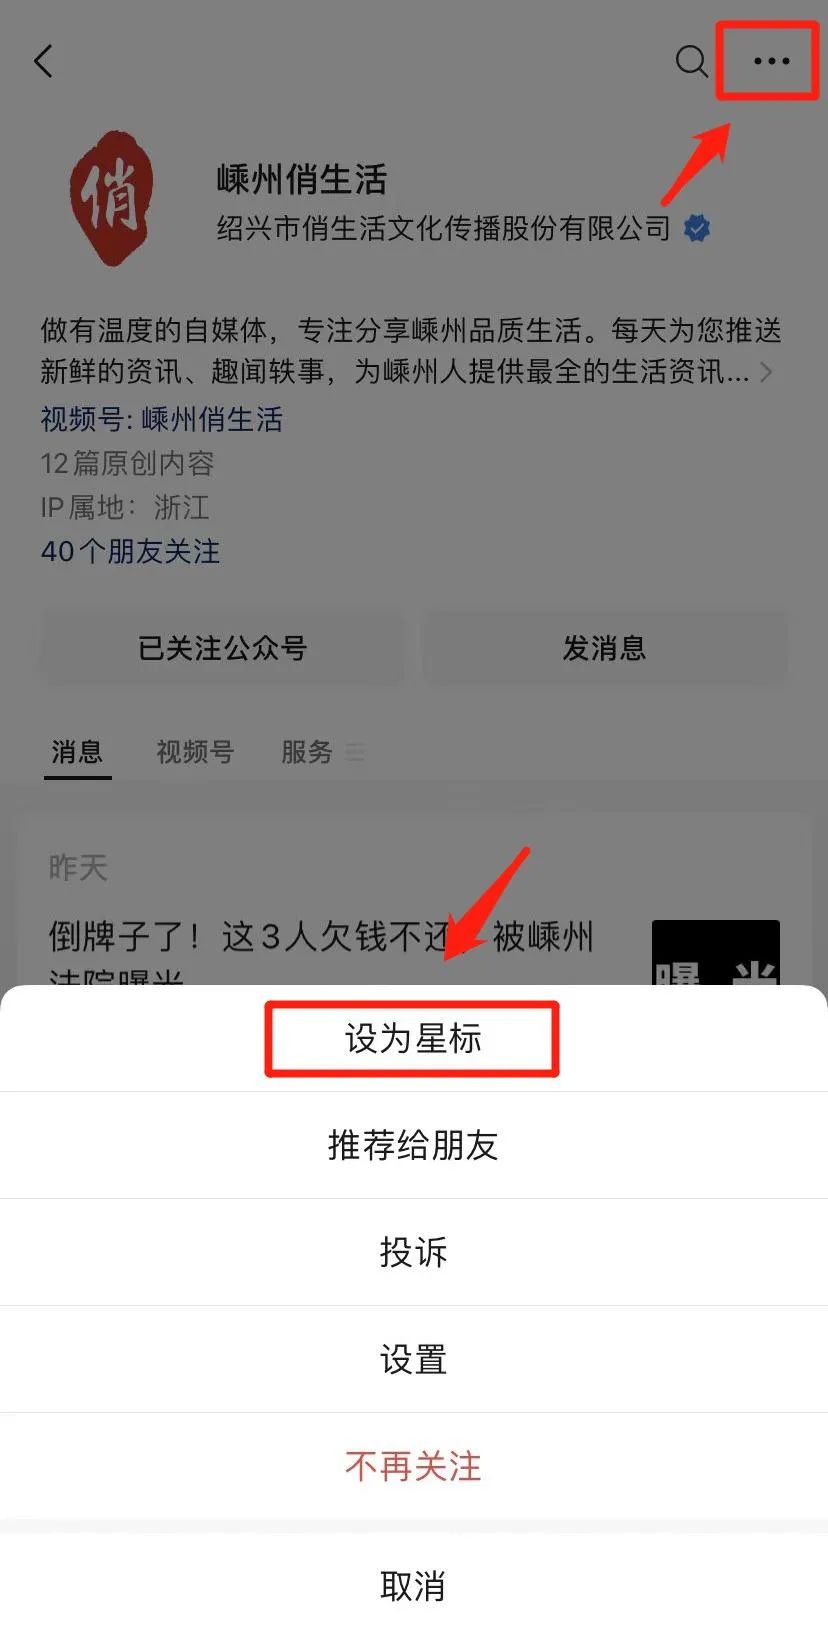The height and width of the screenshot is (1638, 828).
Task: Open search with magnifier icon
Action: [691, 61]
